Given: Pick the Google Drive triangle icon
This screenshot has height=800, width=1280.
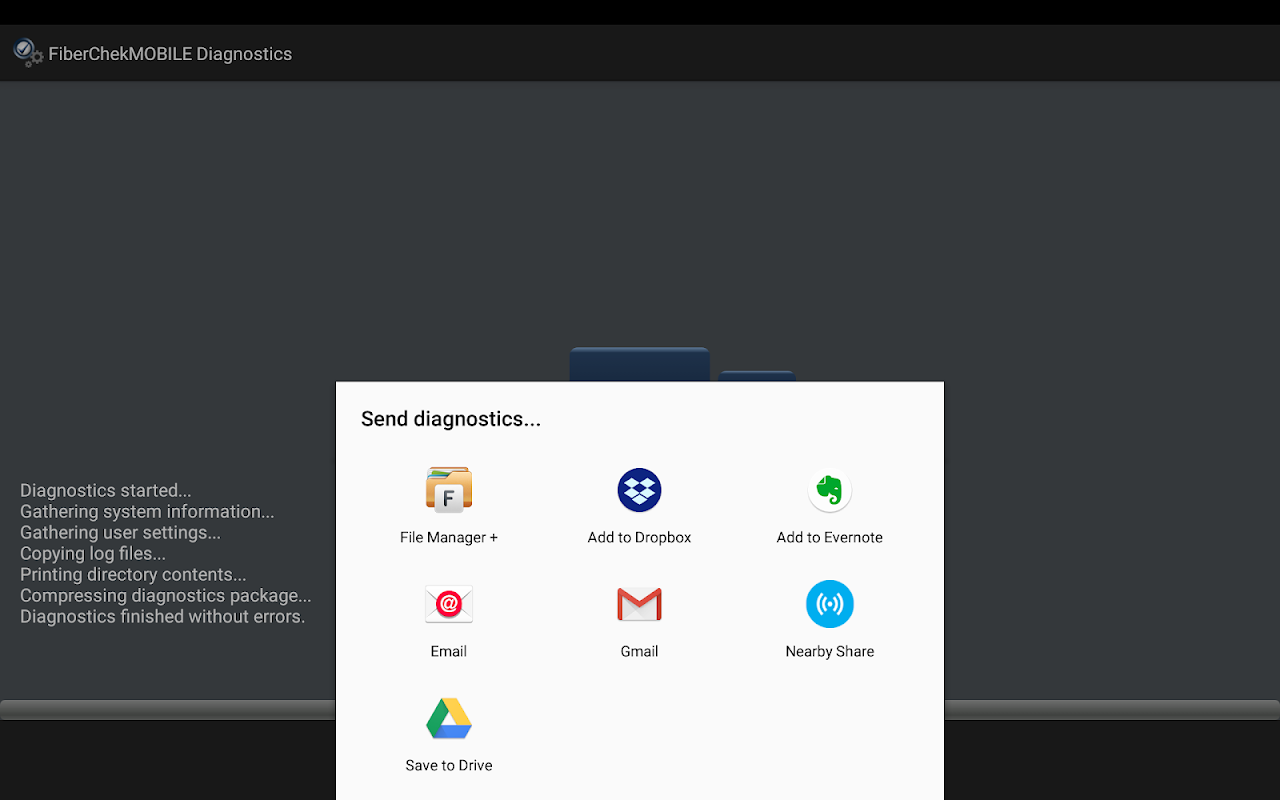Looking at the screenshot, I should coord(449,718).
